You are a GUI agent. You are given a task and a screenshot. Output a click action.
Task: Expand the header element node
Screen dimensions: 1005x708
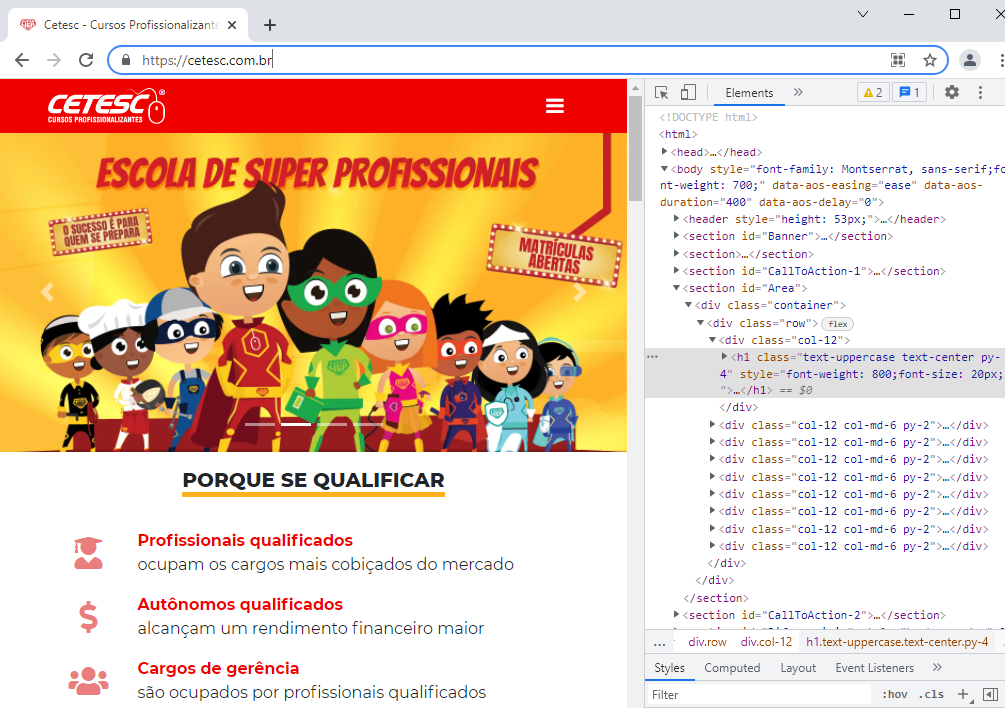click(x=676, y=219)
